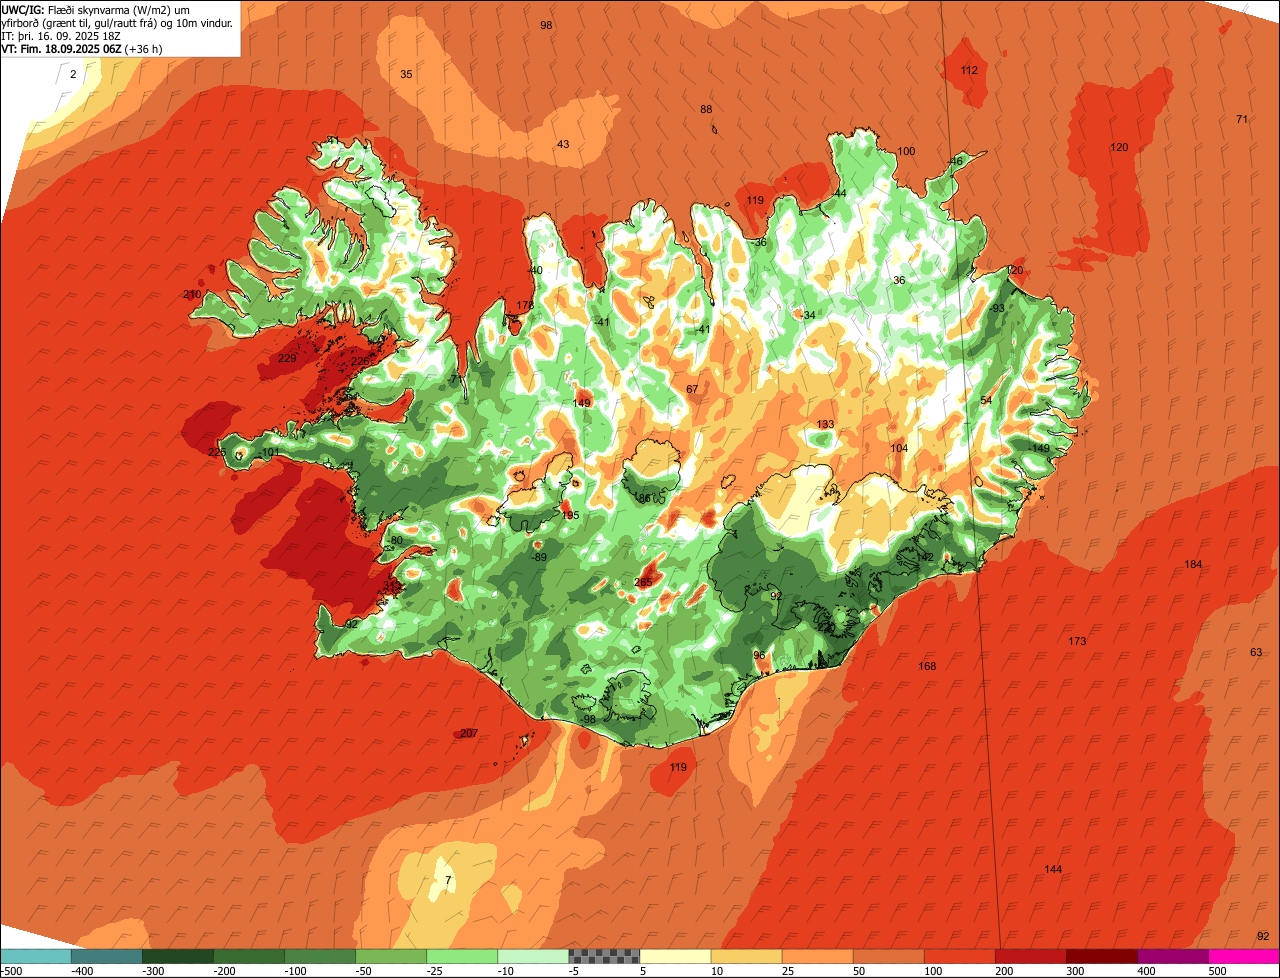Screen dimensions: 1280x978
Task: Select the red 200 to 300 legend swatch
Action: tap(1030, 956)
